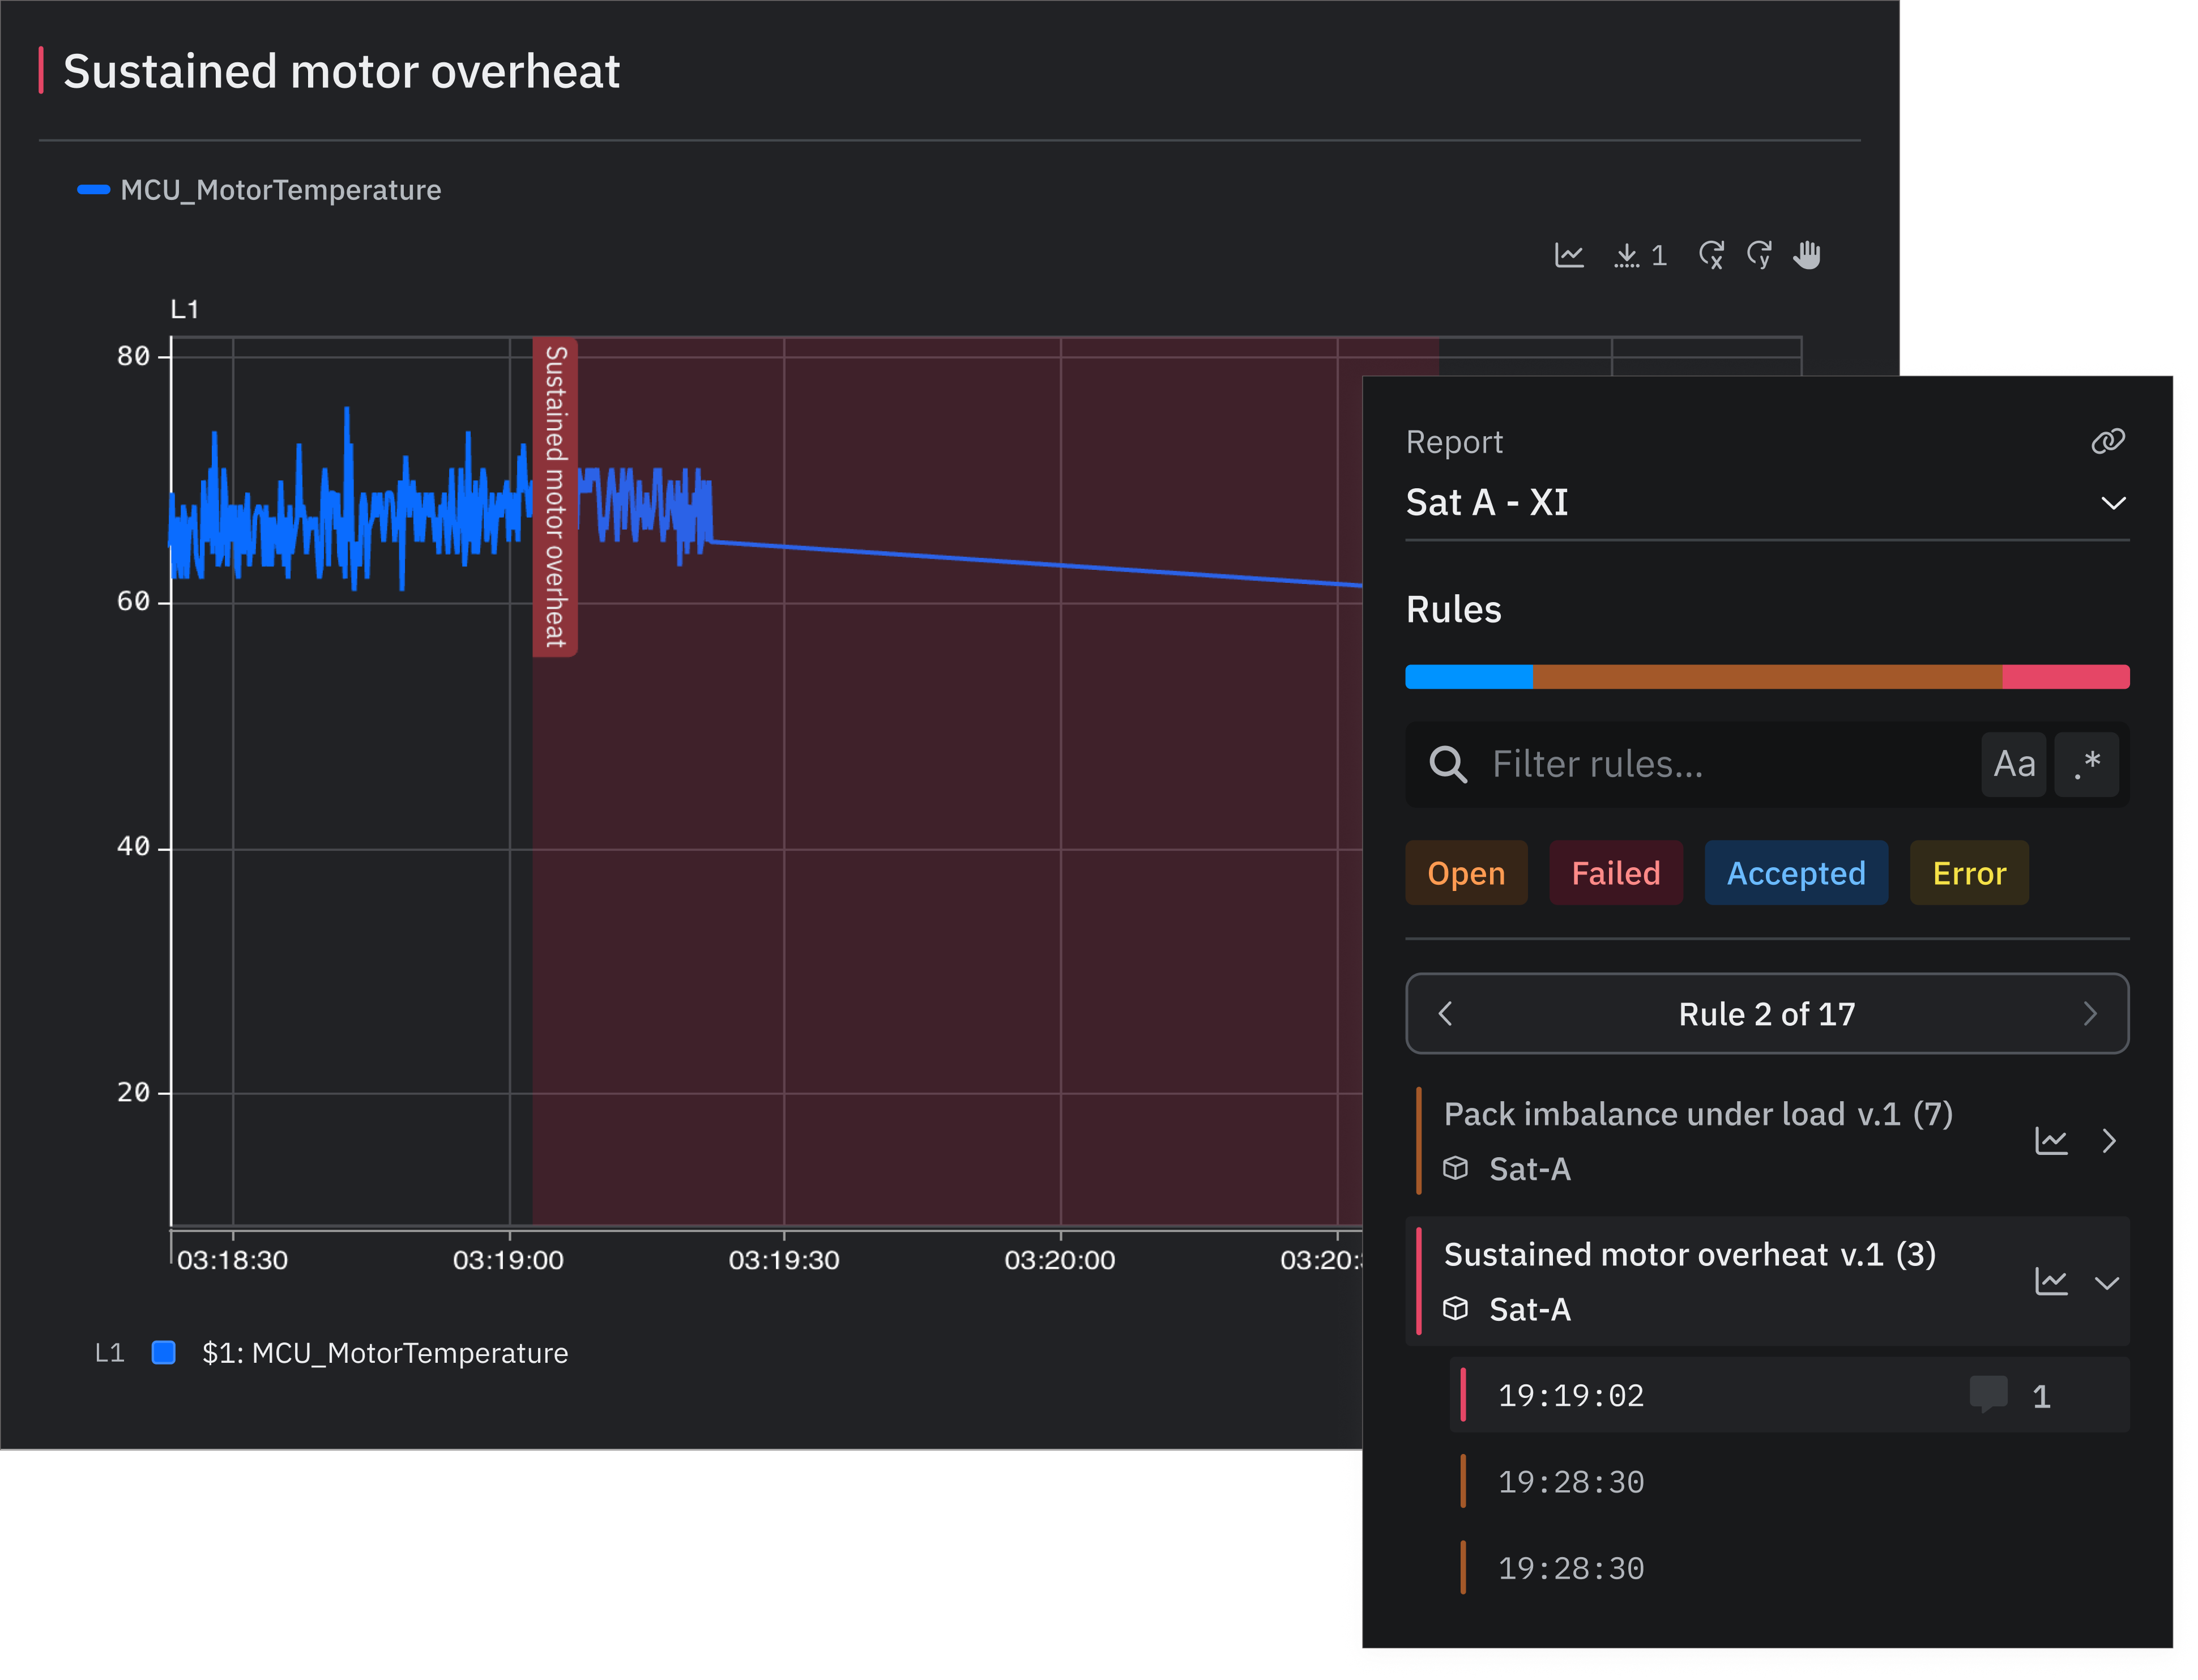Open the comment bubble on 19:19:02
Screen dimensions: 2198x1680
click(x=1987, y=1394)
